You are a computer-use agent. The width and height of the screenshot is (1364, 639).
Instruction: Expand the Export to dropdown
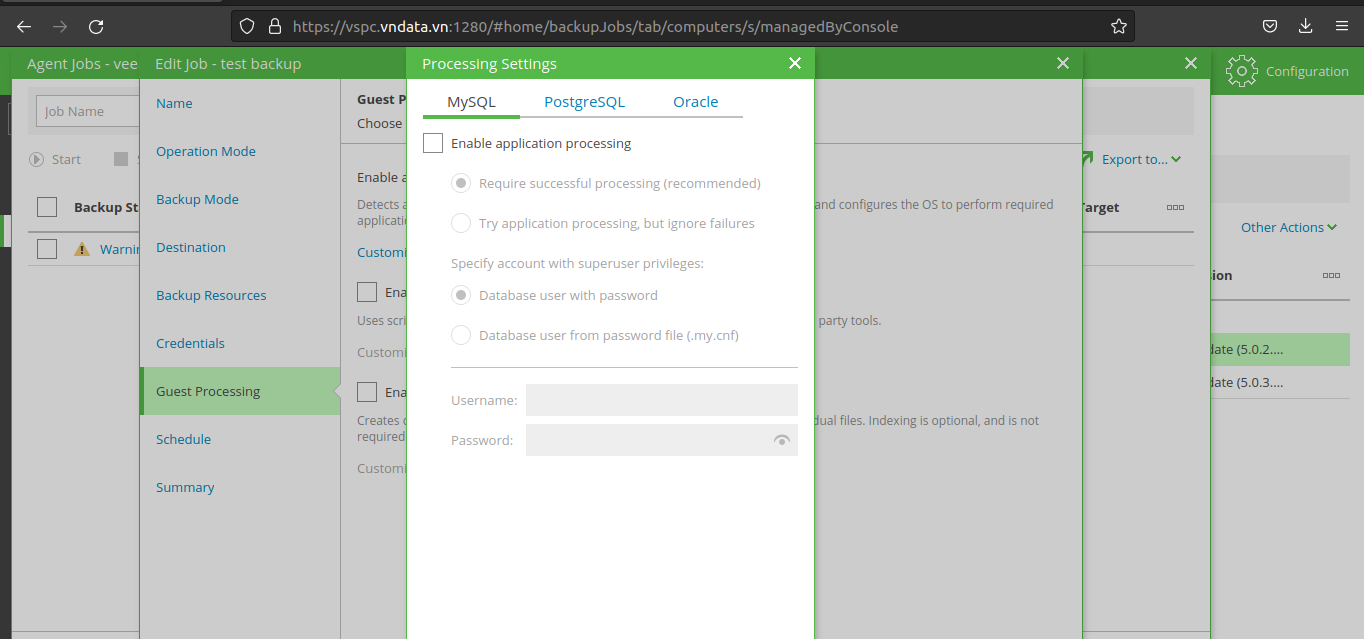[1140, 159]
